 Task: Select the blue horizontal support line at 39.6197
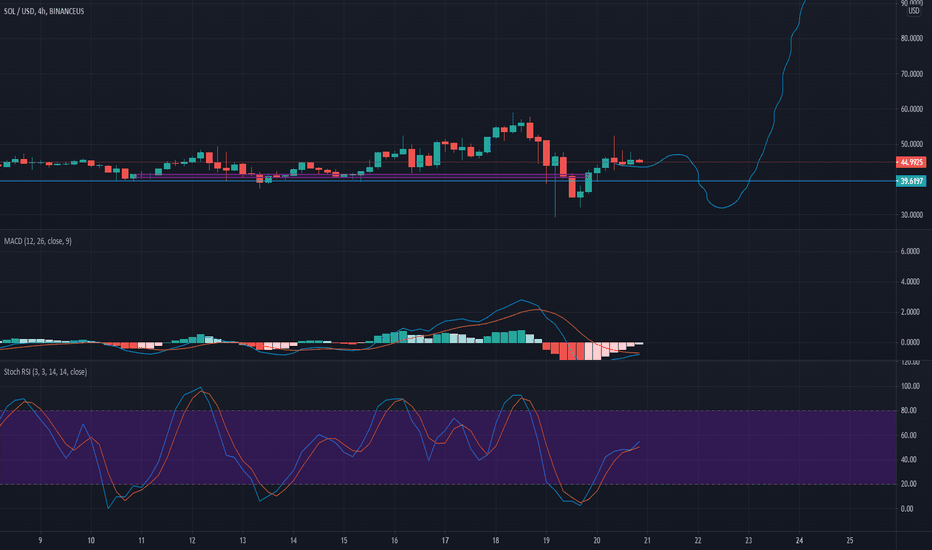tap(448, 181)
